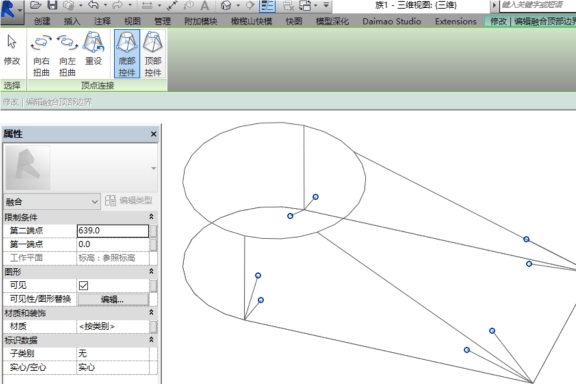Image resolution: width=576 pixels, height=384 pixels.
Task: Select the Aligned Dimension tool
Action: pos(172,5)
